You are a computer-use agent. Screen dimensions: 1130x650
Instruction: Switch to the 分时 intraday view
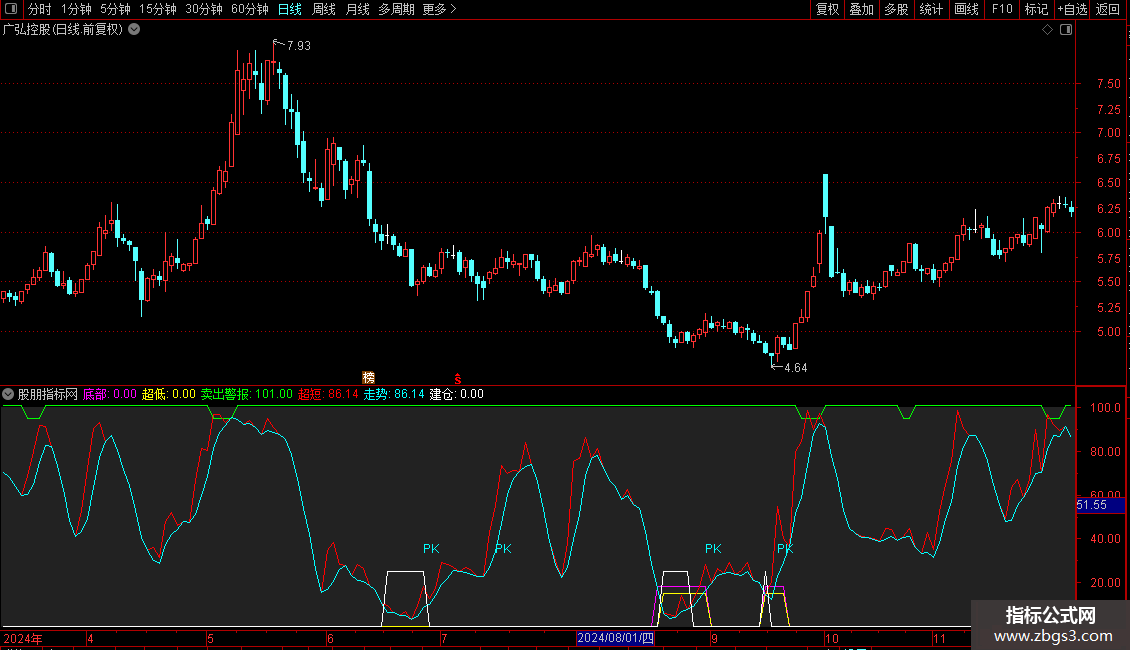pos(40,9)
